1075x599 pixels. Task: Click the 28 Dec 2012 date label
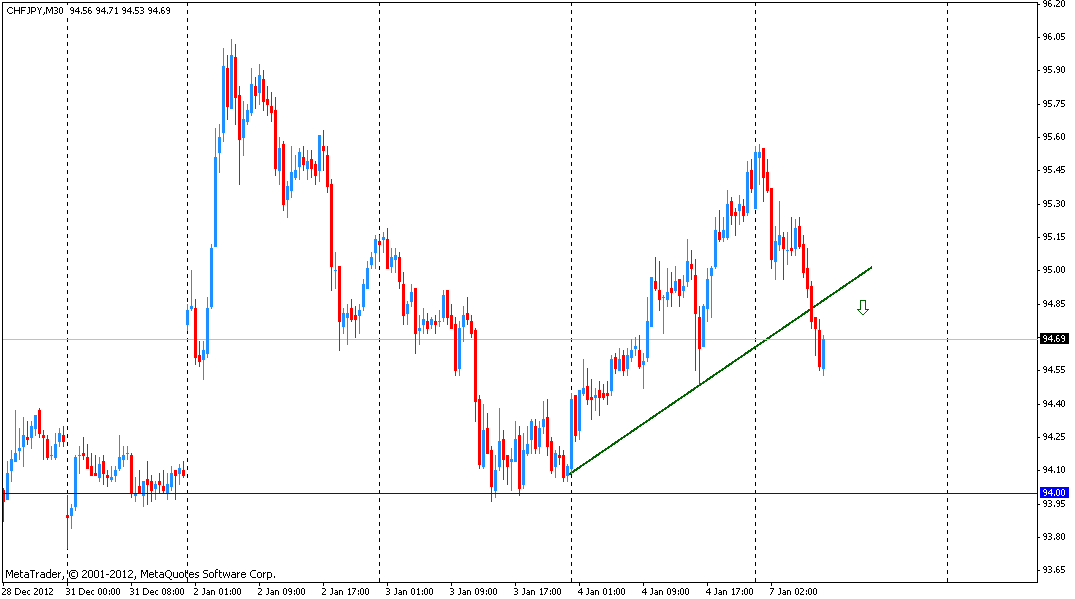(27, 591)
